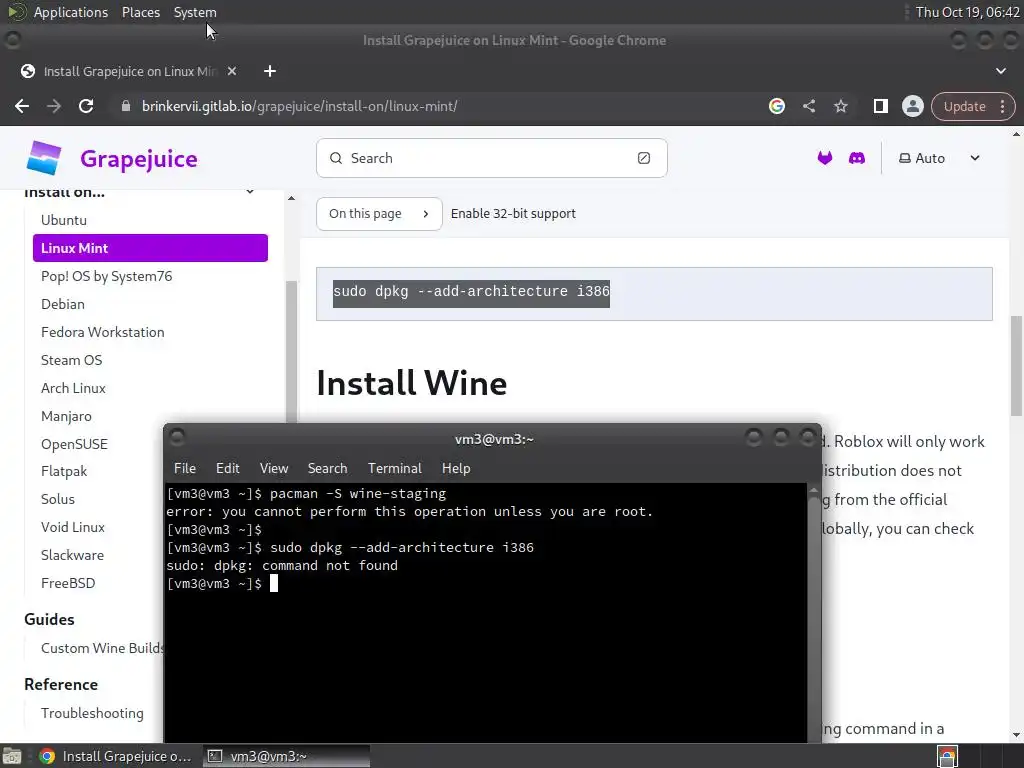The width and height of the screenshot is (1024, 768).
Task: Click show desktop icon in bottom panel
Action: [x=11, y=756]
